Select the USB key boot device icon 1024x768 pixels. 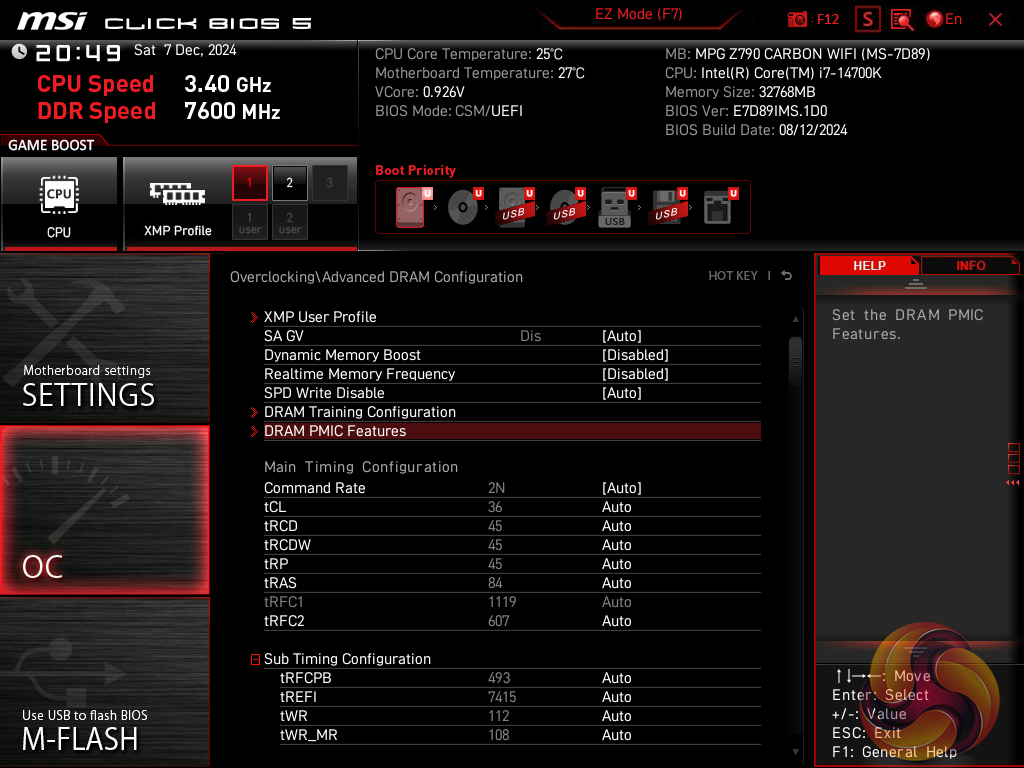pos(615,208)
